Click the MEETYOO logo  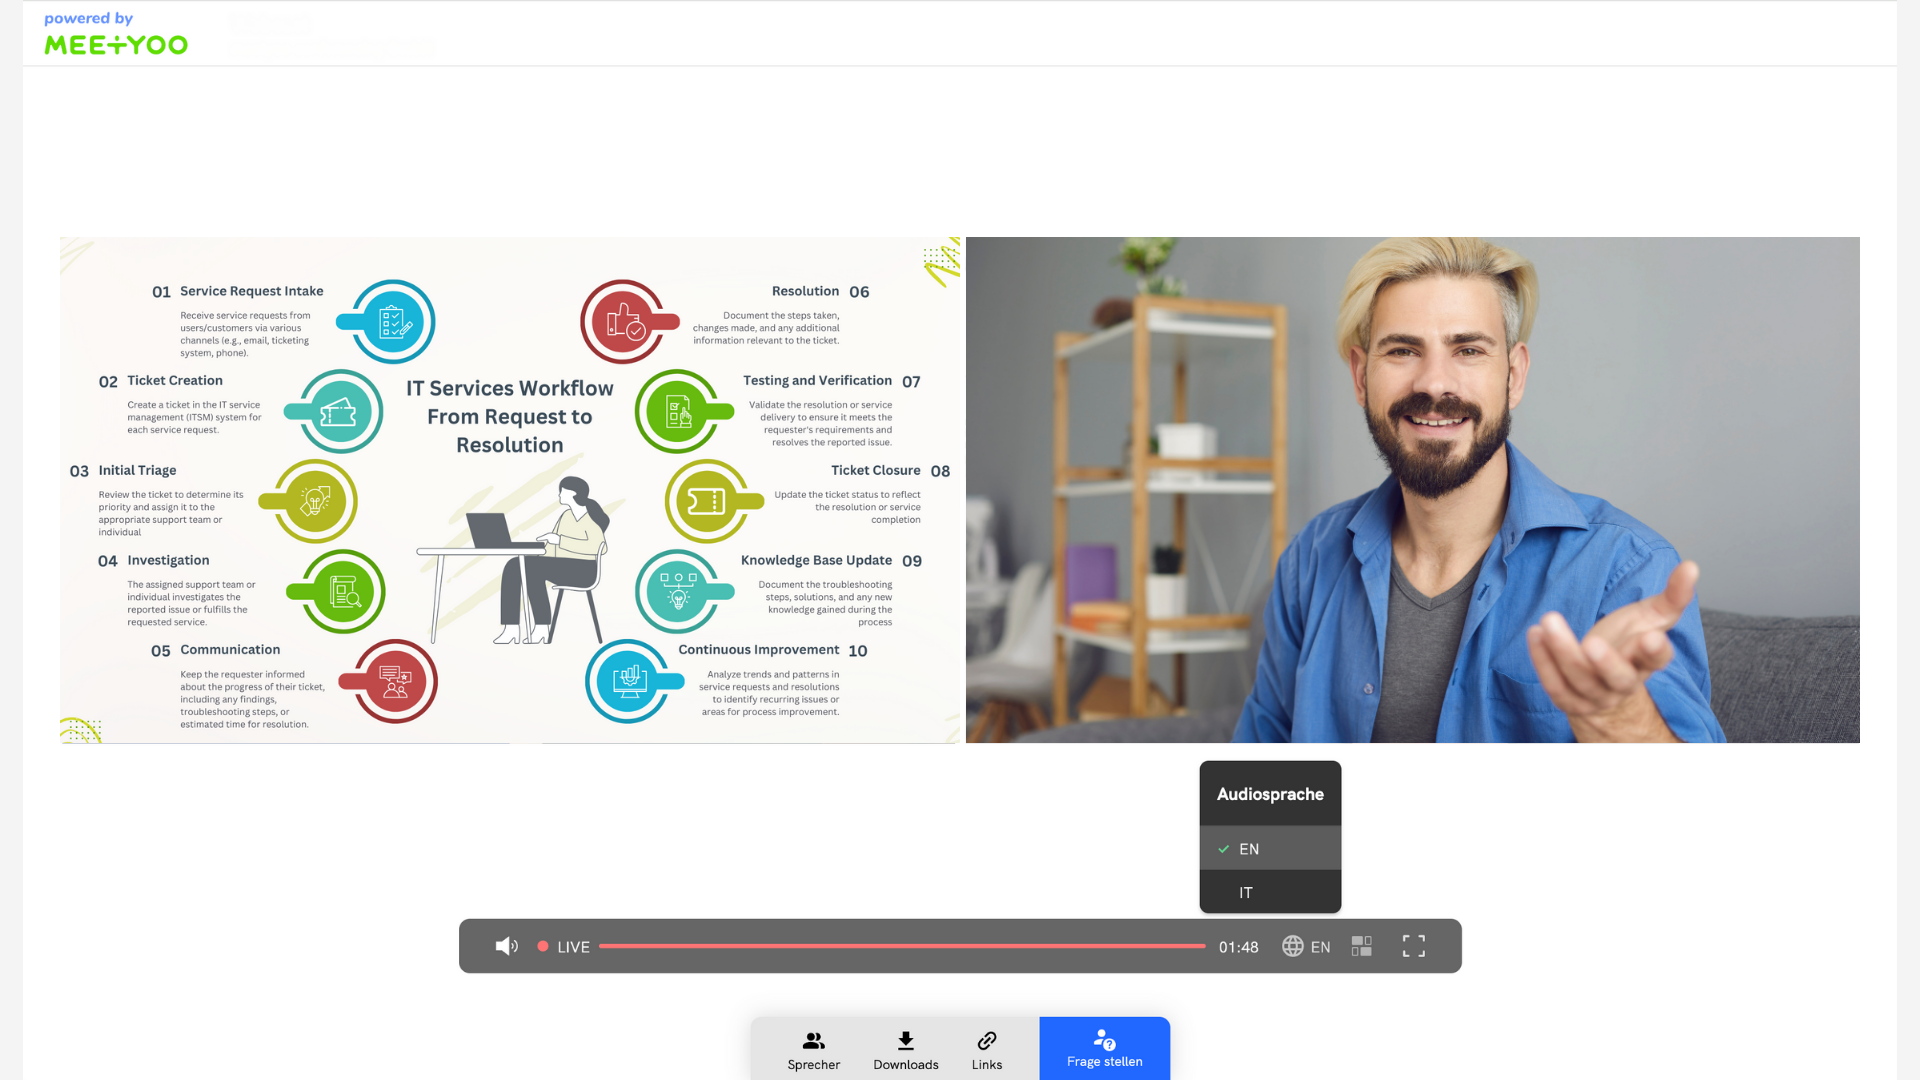(114, 44)
